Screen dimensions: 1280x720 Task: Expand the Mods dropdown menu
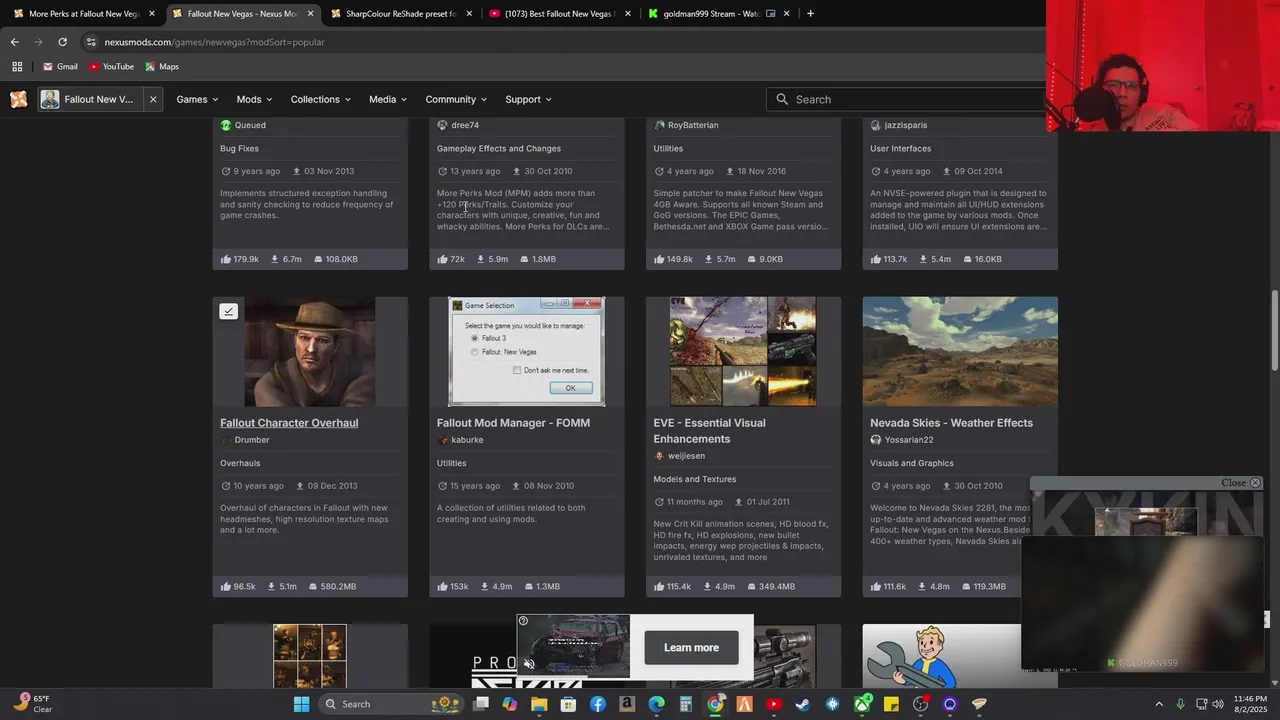pos(255,99)
